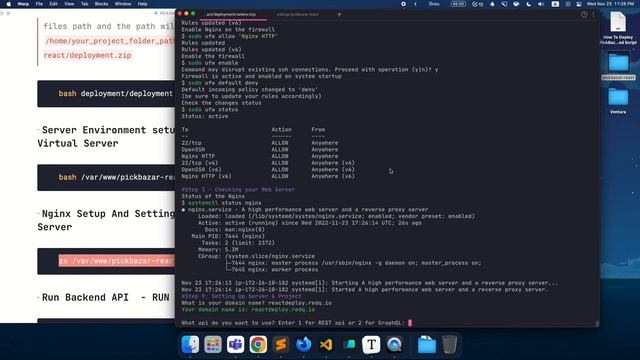The width and height of the screenshot is (640, 360).
Task: Open Warp terminal from the dock
Action: (x=349, y=344)
